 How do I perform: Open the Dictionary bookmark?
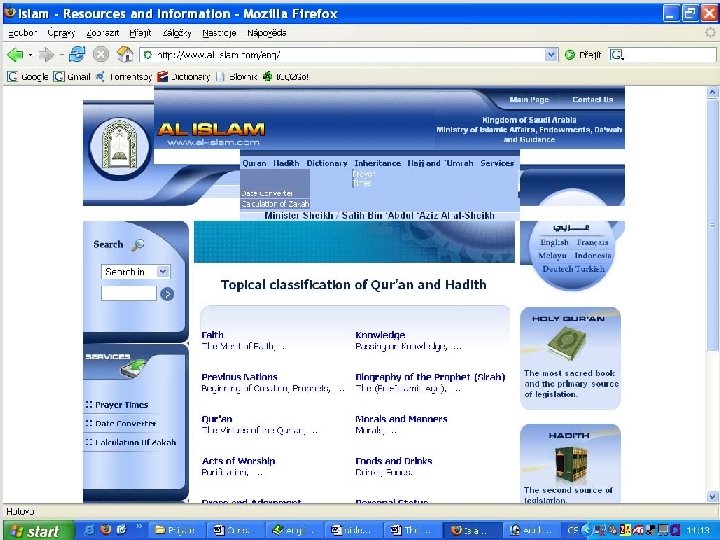(x=184, y=77)
